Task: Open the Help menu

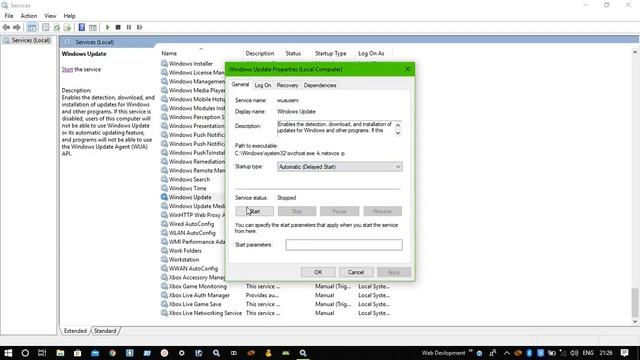Action: tap(69, 16)
